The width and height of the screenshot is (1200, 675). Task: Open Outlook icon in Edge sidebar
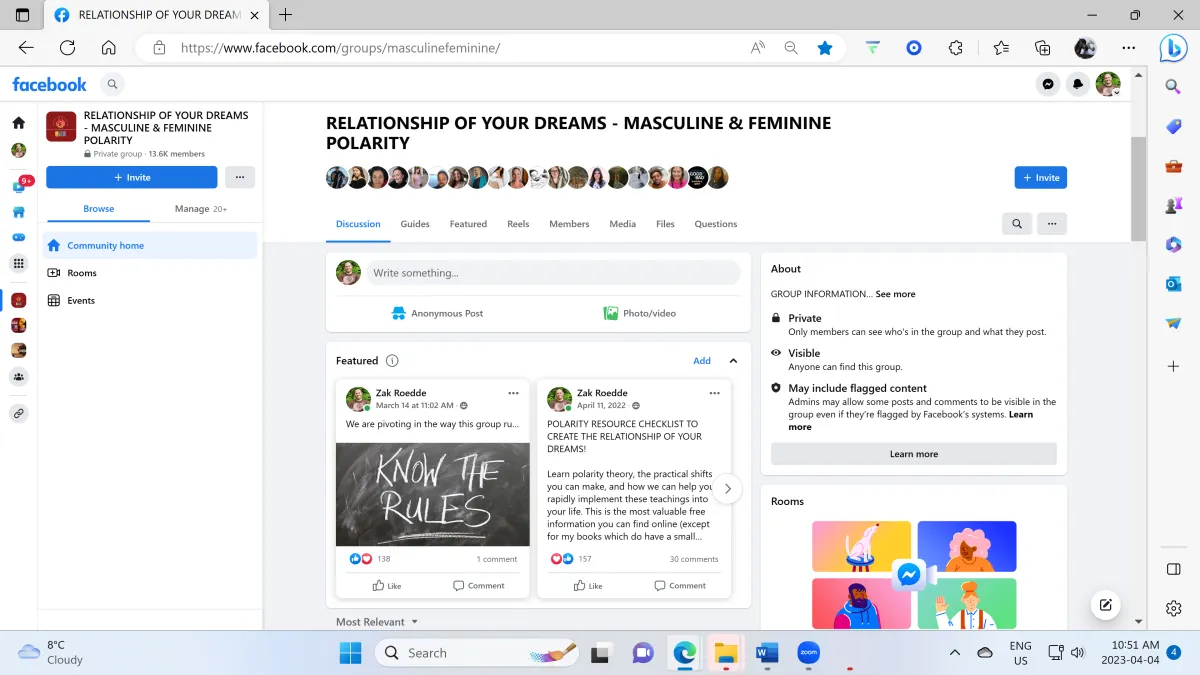(x=1174, y=284)
